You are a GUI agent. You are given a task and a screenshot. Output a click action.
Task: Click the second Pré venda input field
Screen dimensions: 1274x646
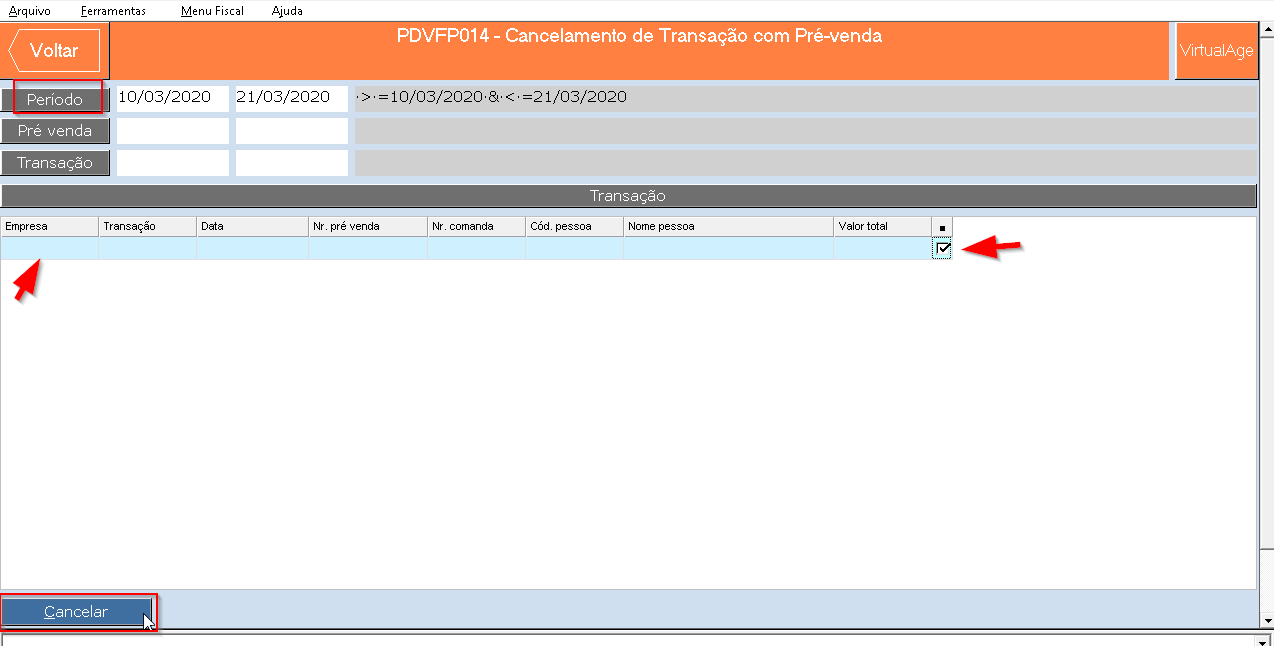tap(292, 131)
